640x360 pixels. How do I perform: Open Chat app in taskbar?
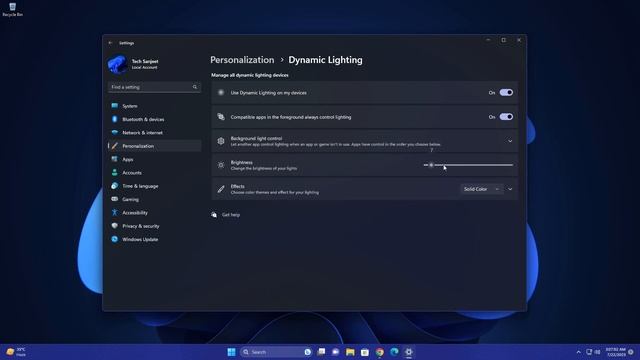336,352
